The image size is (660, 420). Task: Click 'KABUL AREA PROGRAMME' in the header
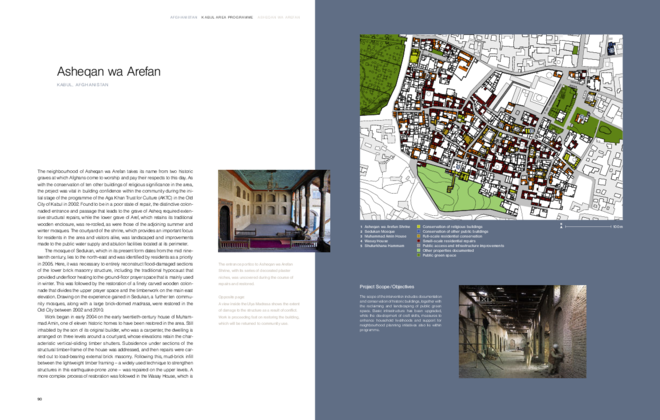(227, 18)
